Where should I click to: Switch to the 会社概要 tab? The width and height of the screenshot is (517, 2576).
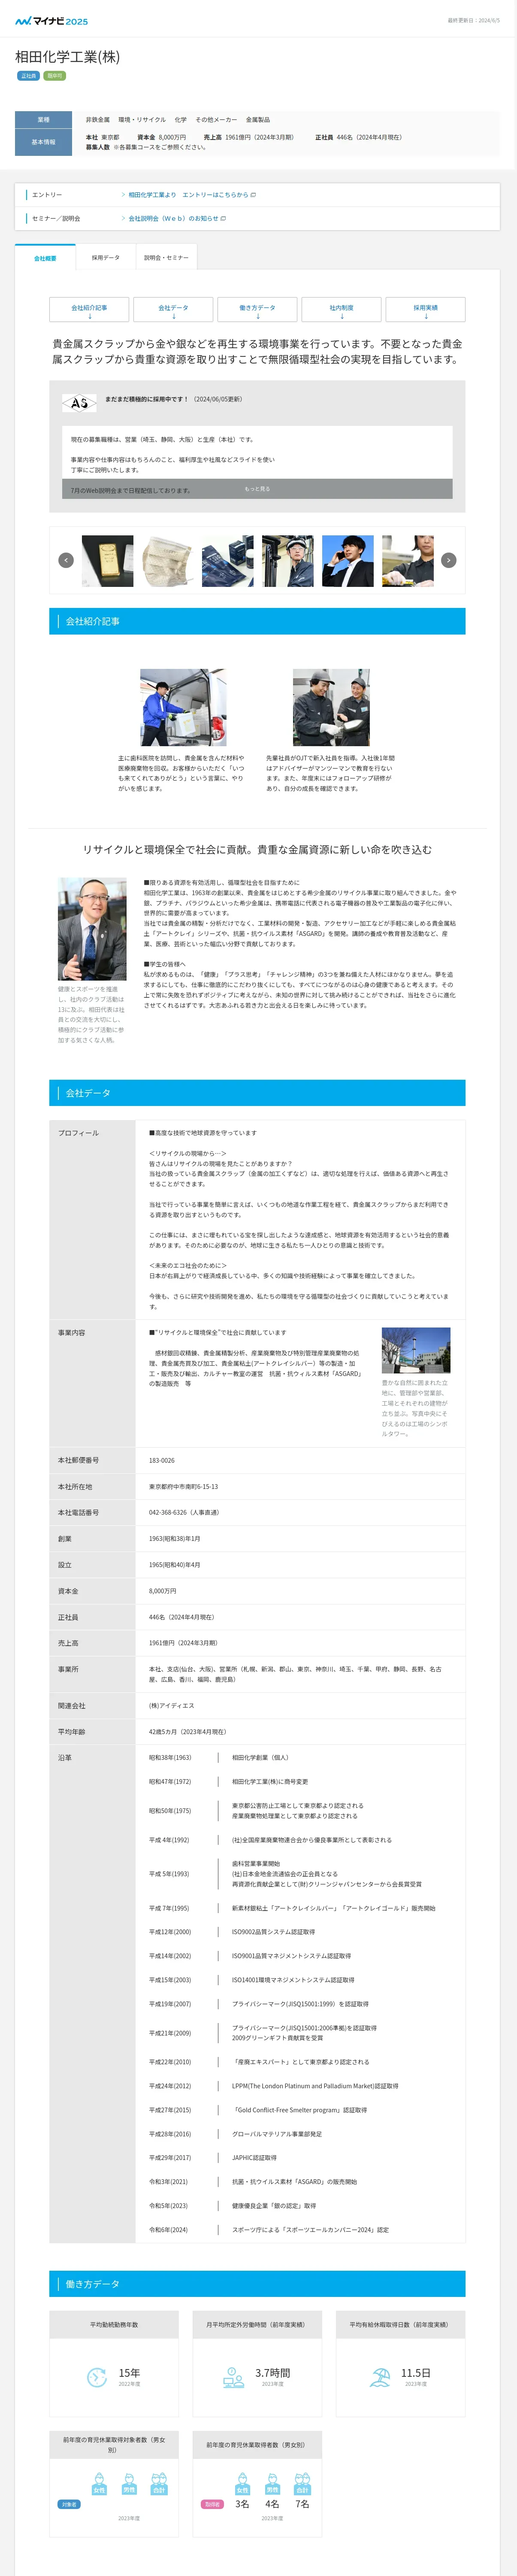point(45,258)
